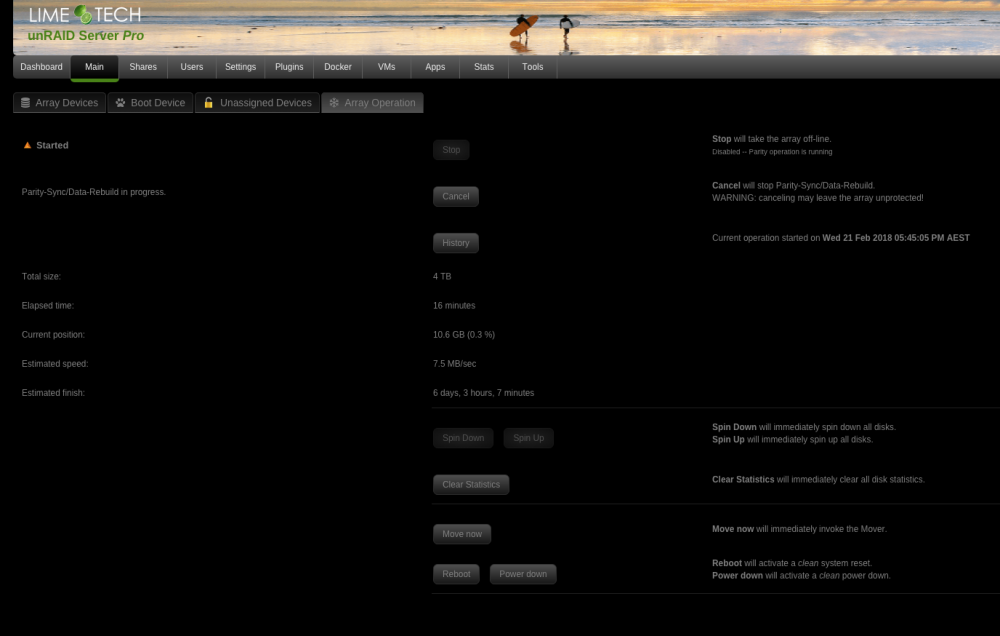The height and width of the screenshot is (636, 1000).
Task: Select the Array Operation tab
Action: click(x=372, y=103)
